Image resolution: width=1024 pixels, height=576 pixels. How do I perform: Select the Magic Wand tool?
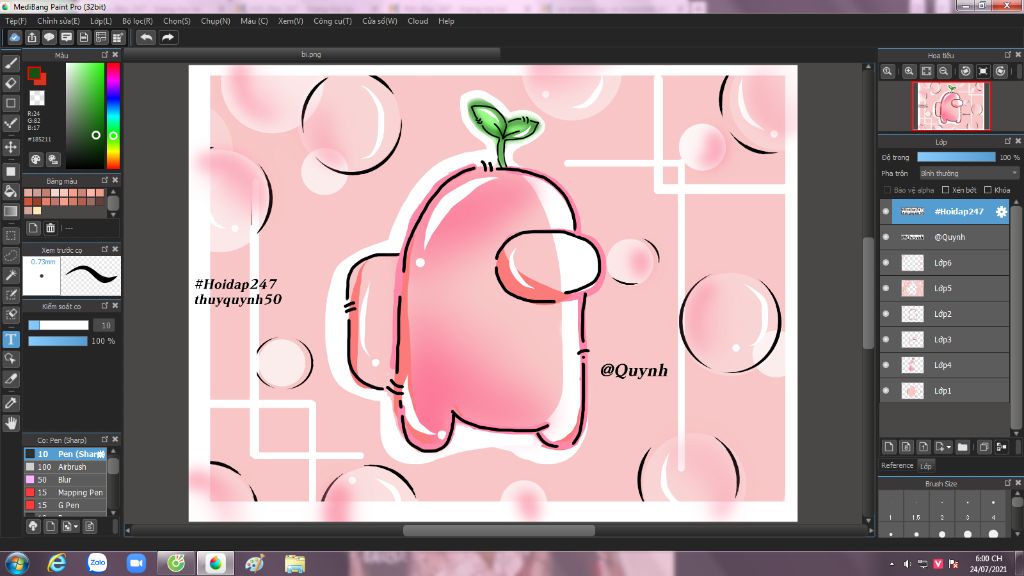tap(10, 275)
